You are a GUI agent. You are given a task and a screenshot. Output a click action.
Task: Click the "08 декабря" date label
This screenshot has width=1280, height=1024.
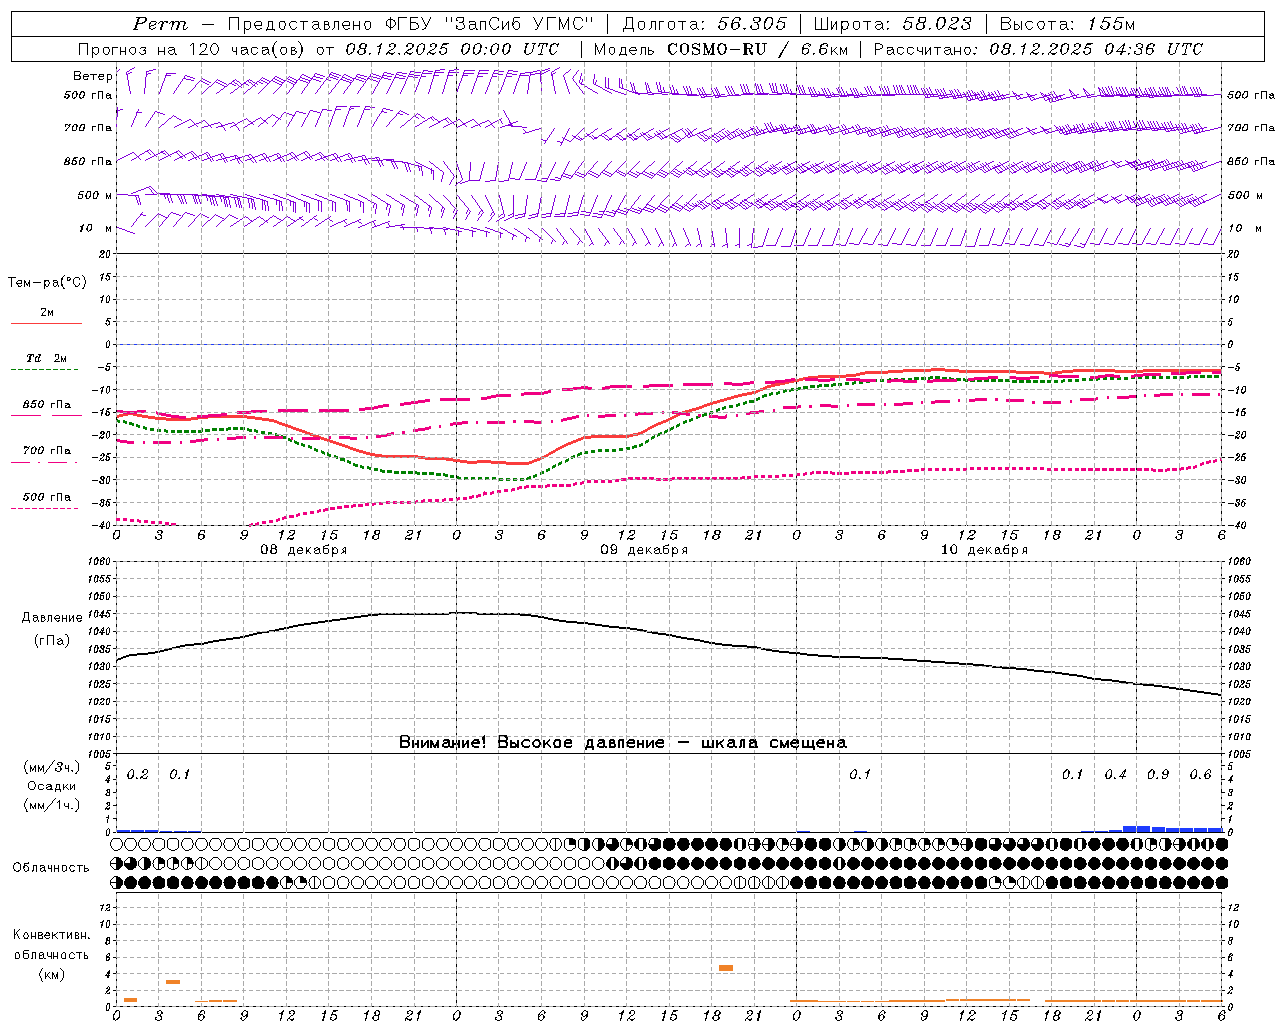[x=304, y=550]
